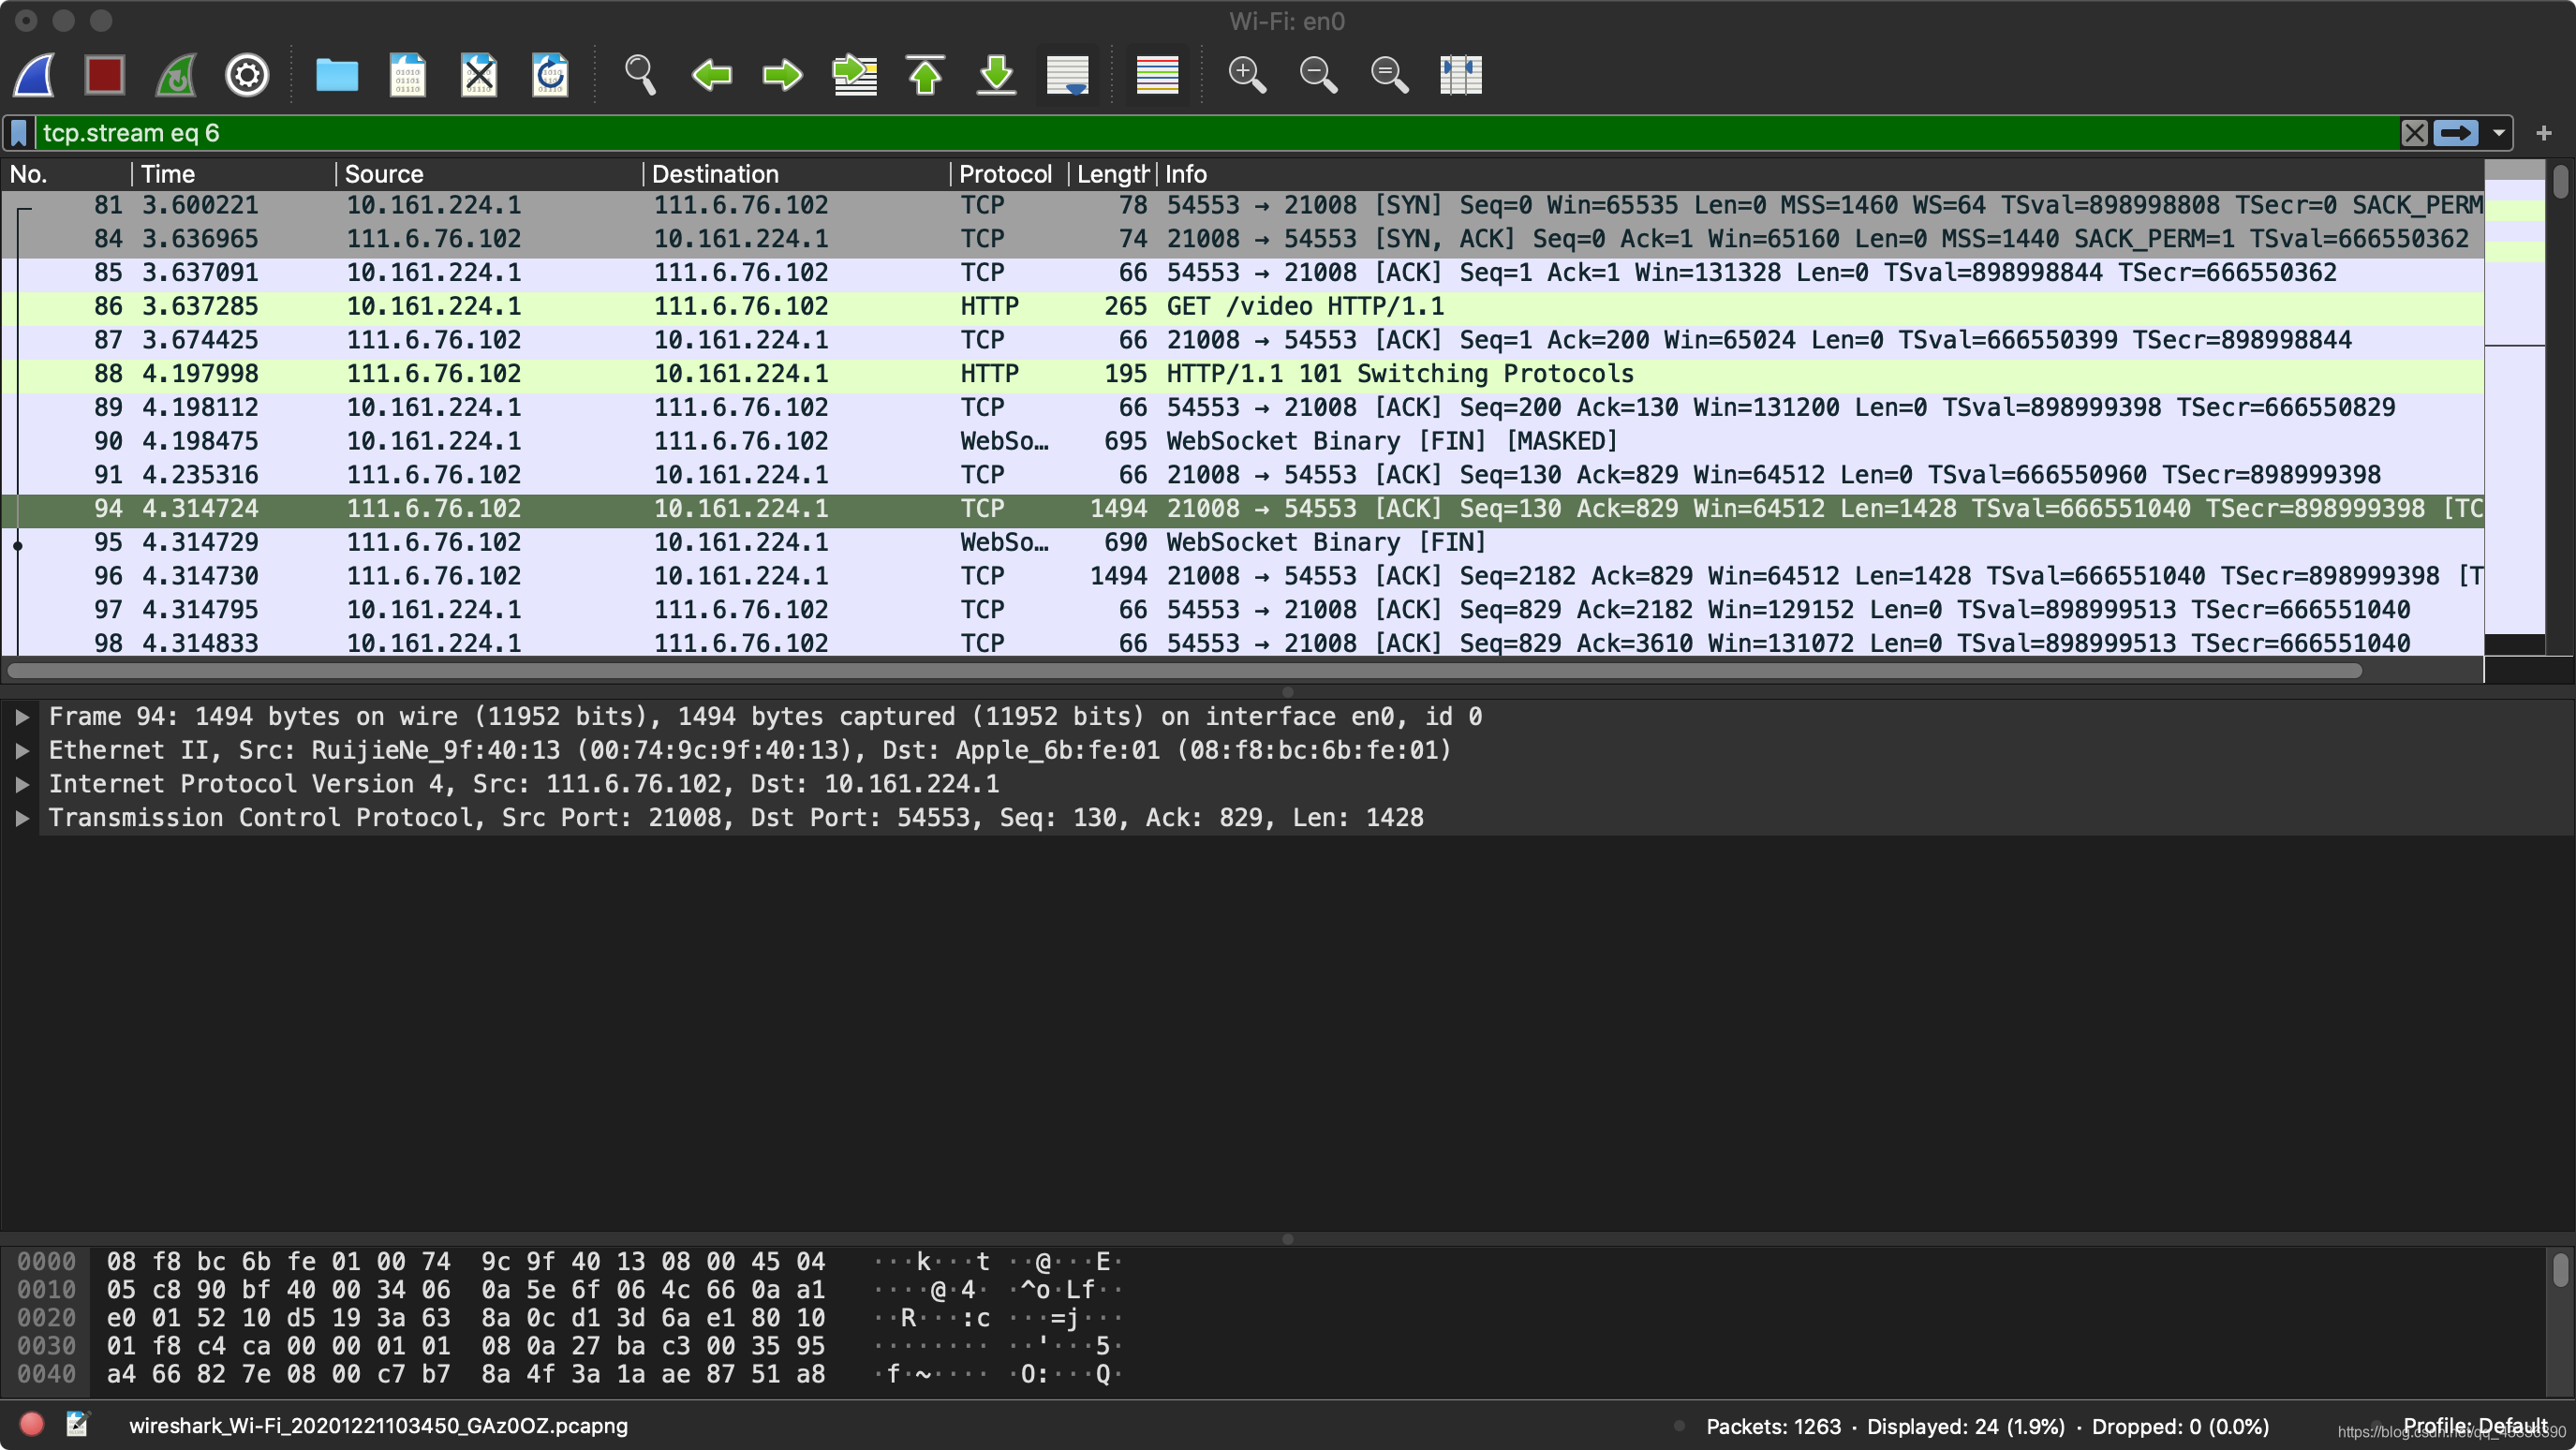The height and width of the screenshot is (1450, 2576).
Task: Toggle packet list colorization
Action: coord(1157,75)
